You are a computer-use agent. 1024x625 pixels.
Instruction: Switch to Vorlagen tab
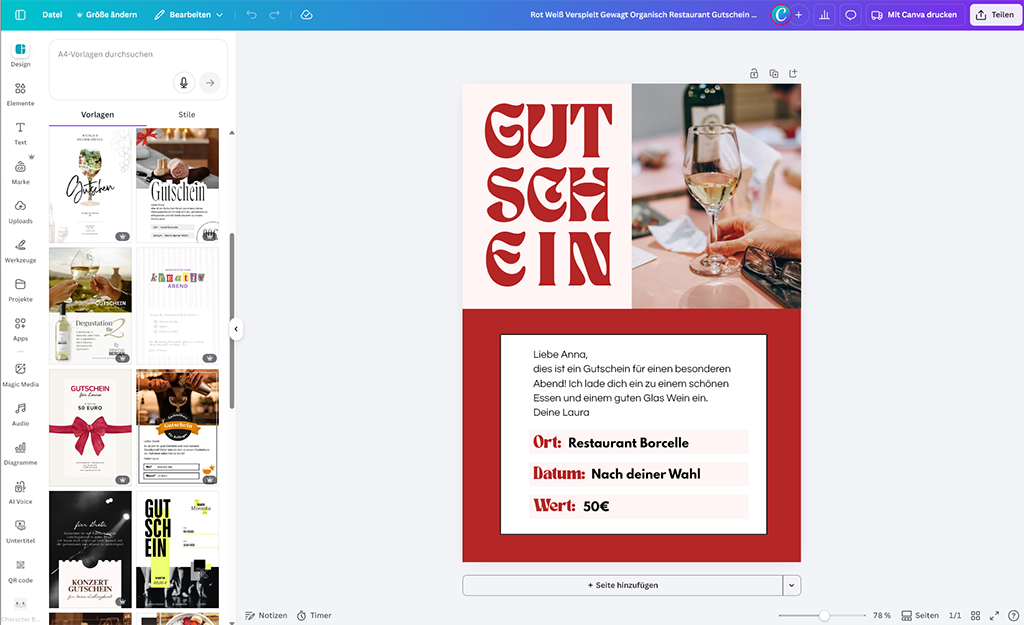[97, 114]
